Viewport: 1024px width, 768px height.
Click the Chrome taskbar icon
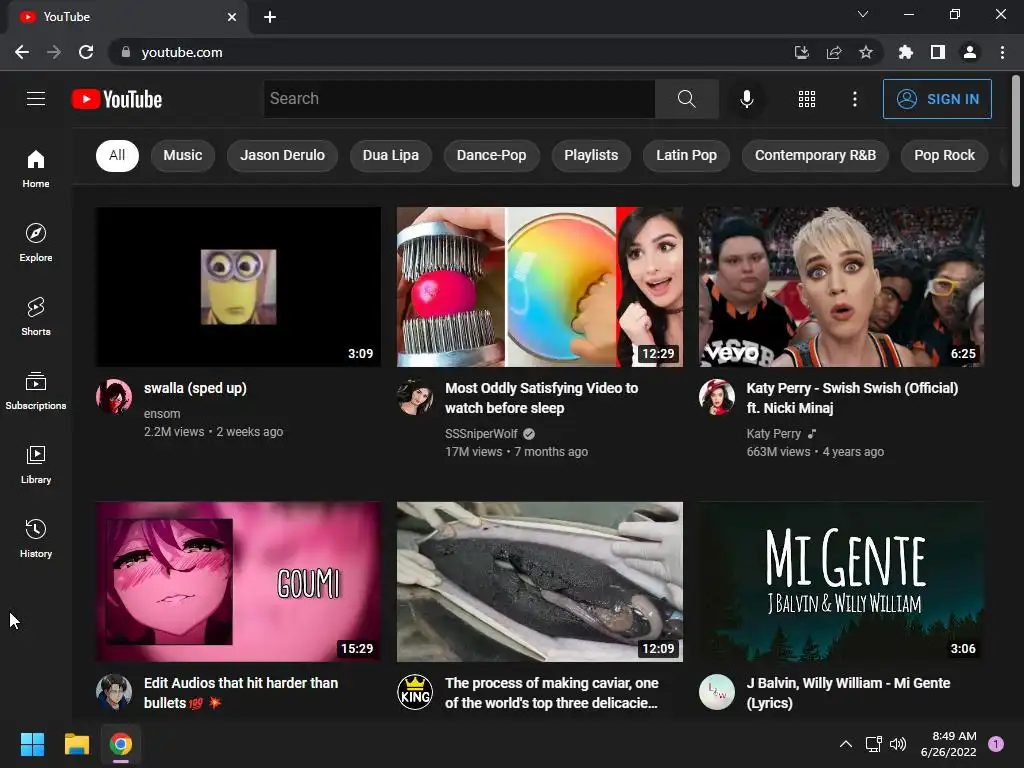point(121,744)
